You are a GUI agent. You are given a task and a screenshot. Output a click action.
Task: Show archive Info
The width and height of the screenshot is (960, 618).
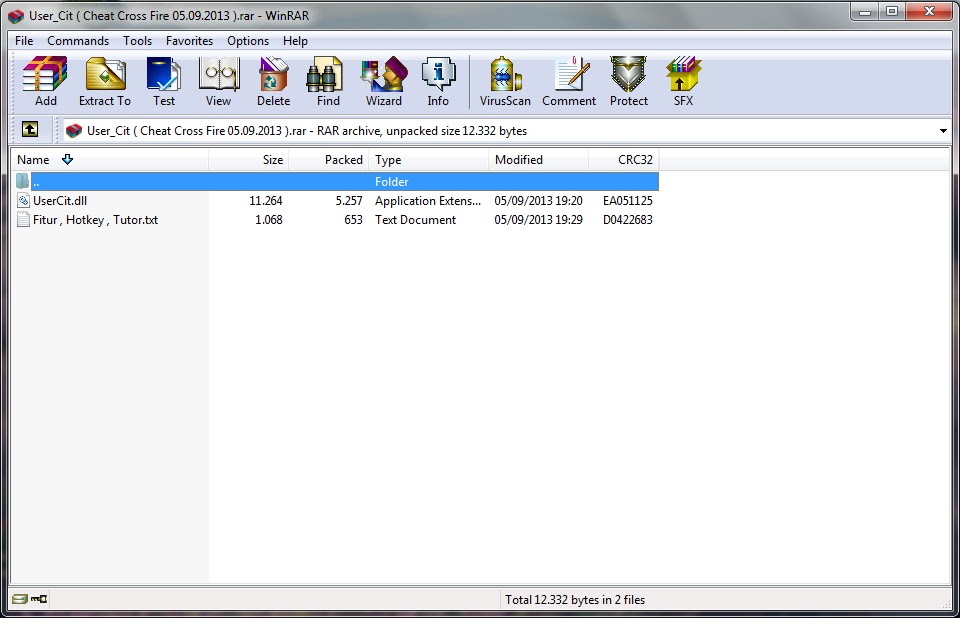pyautogui.click(x=438, y=81)
